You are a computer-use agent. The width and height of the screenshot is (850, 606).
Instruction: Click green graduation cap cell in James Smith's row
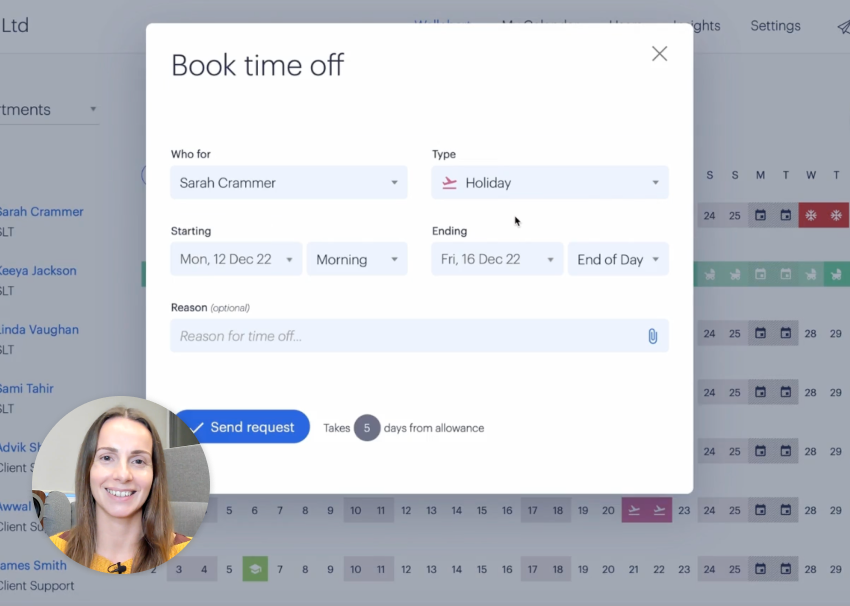255,569
